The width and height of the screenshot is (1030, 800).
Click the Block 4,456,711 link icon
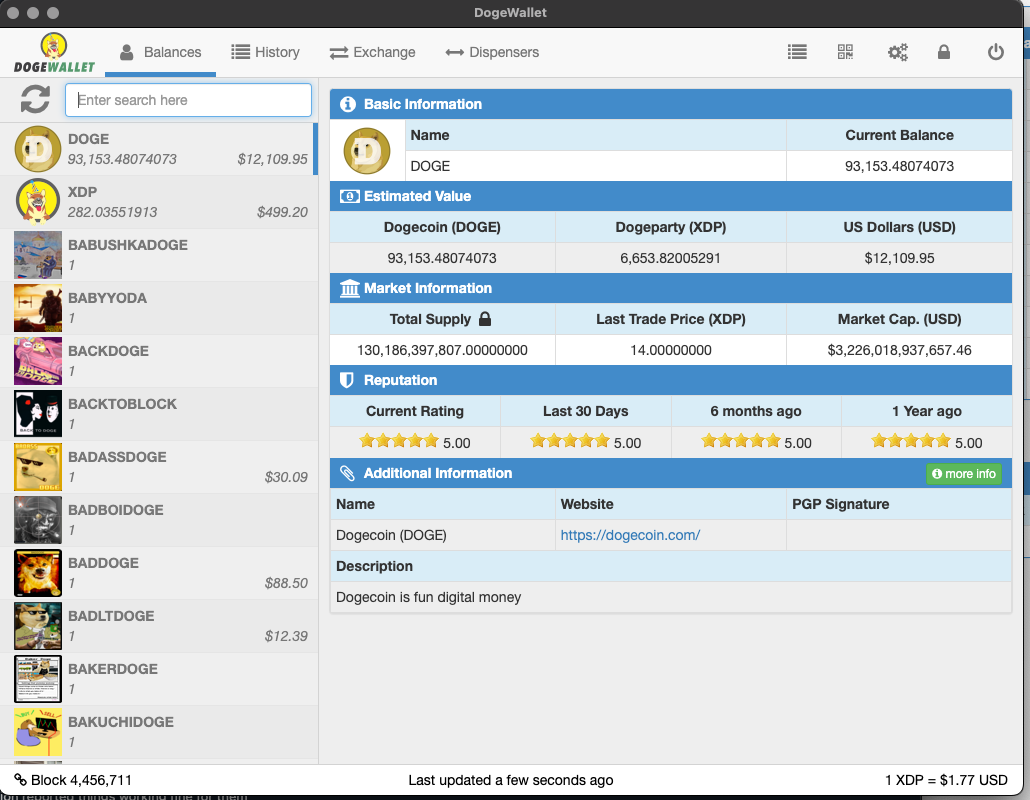20,780
